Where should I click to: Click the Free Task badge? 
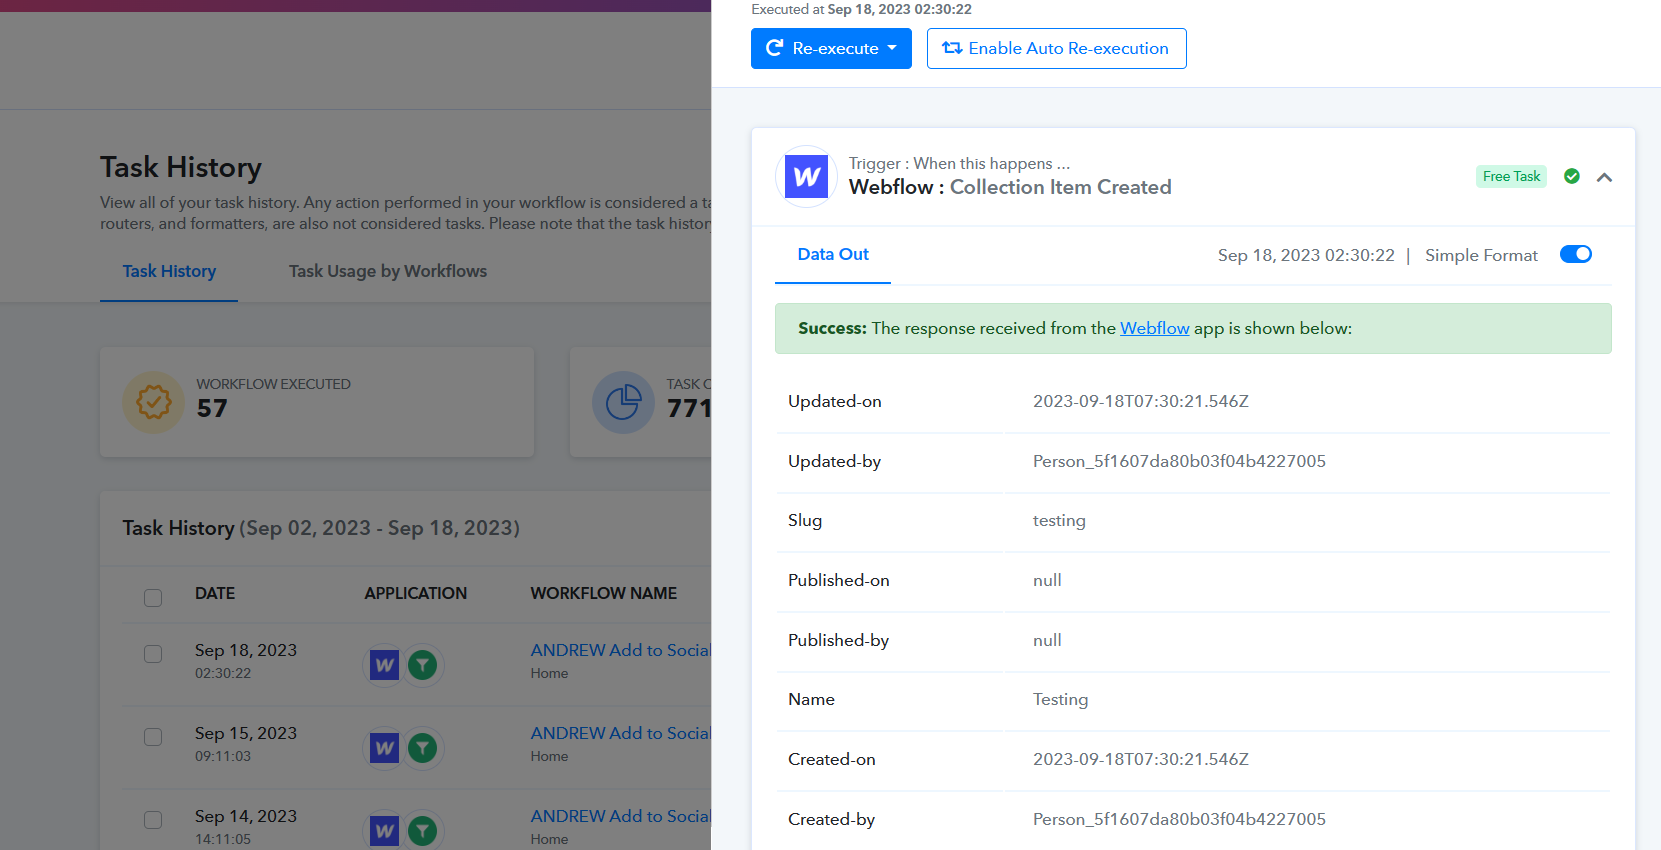[1511, 176]
